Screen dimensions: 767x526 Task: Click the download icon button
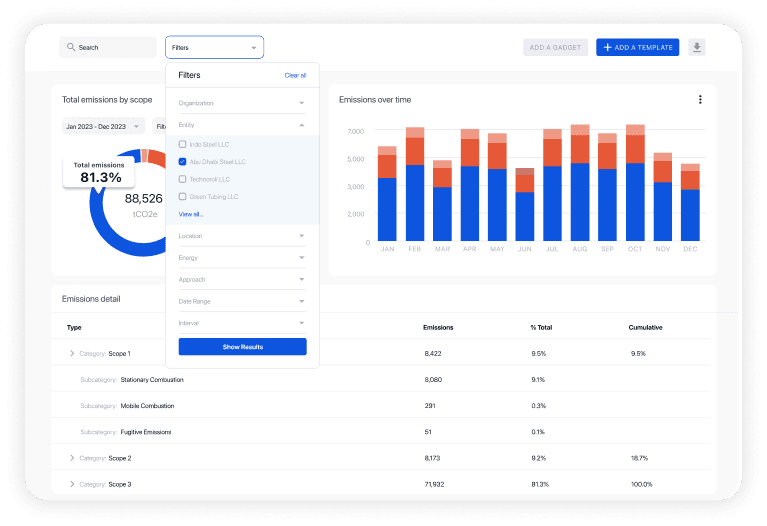[697, 47]
